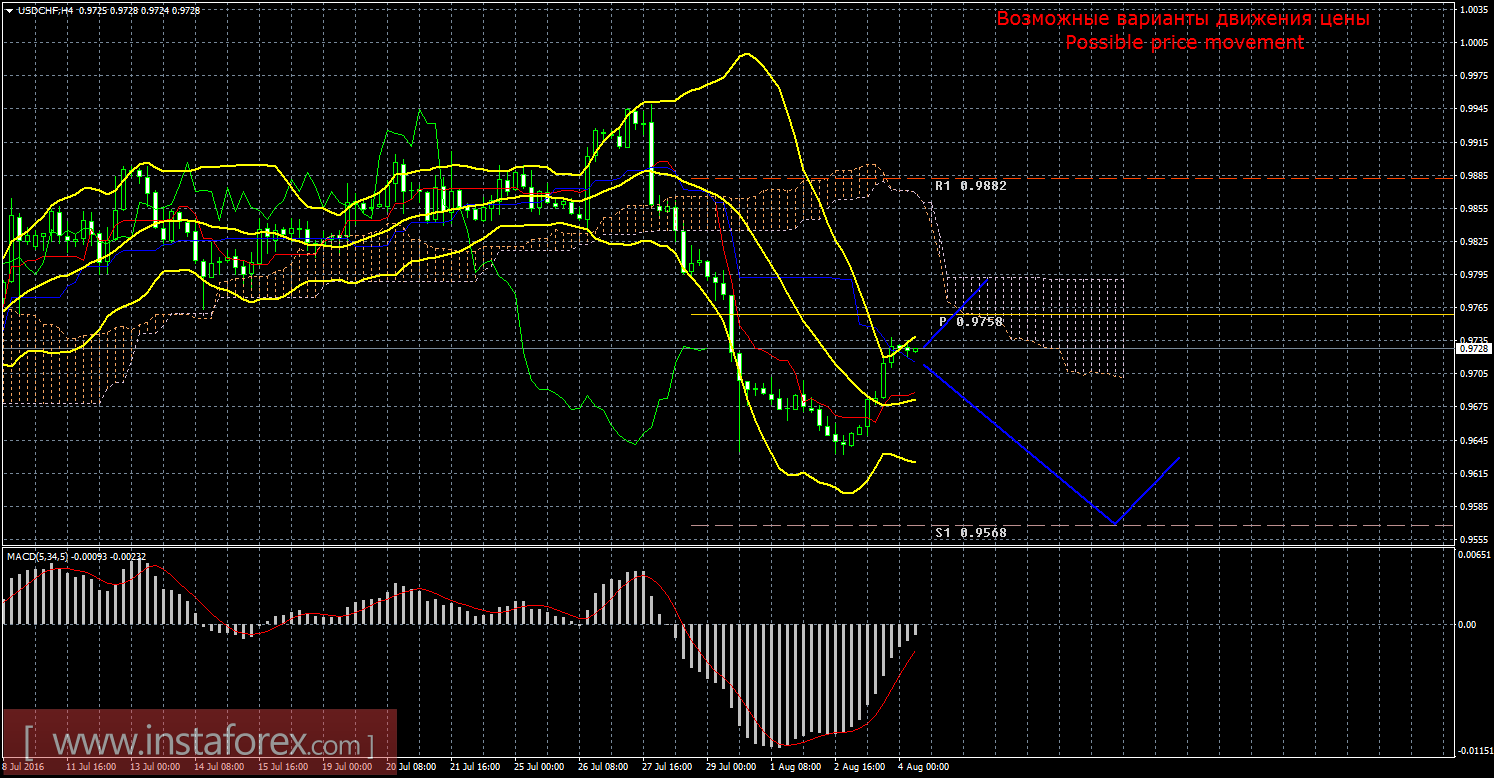
Task: Click the 21 Jul 16:00 time label
Action: click(475, 768)
